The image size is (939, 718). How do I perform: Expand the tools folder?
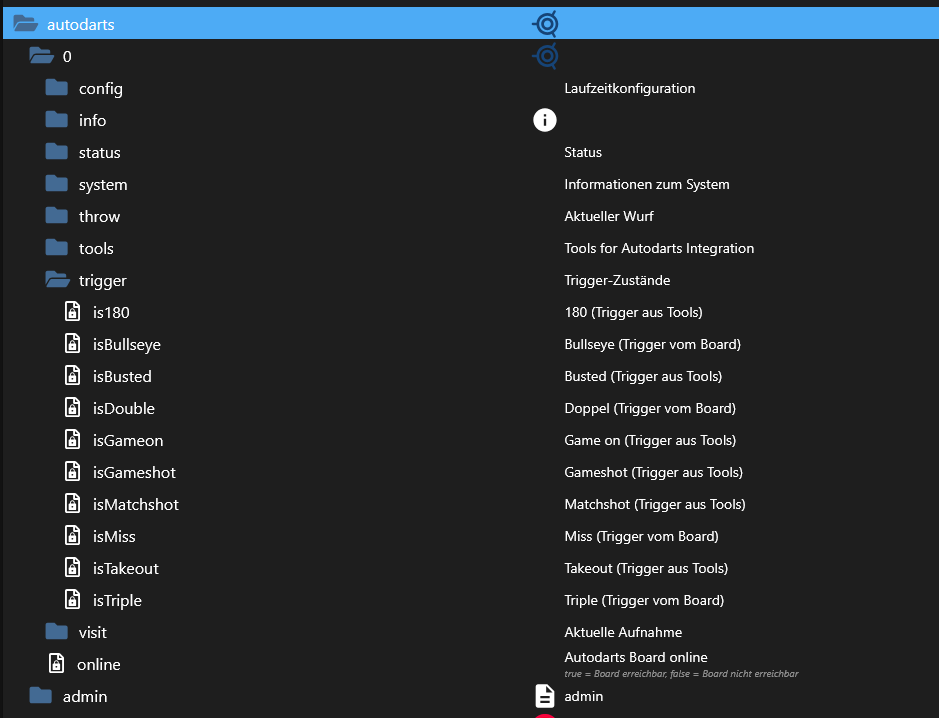pyautogui.click(x=57, y=248)
